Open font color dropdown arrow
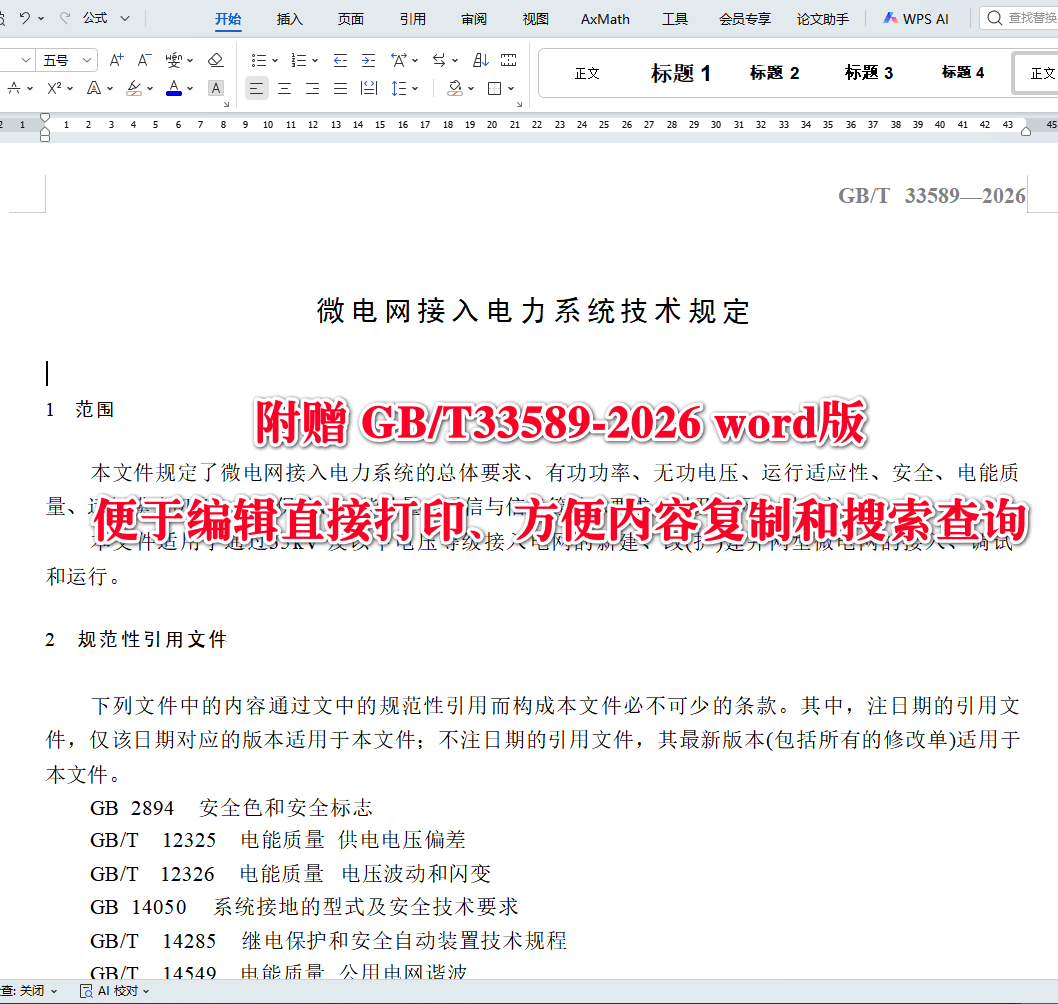This screenshot has width=1058, height=1004. [x=190, y=88]
